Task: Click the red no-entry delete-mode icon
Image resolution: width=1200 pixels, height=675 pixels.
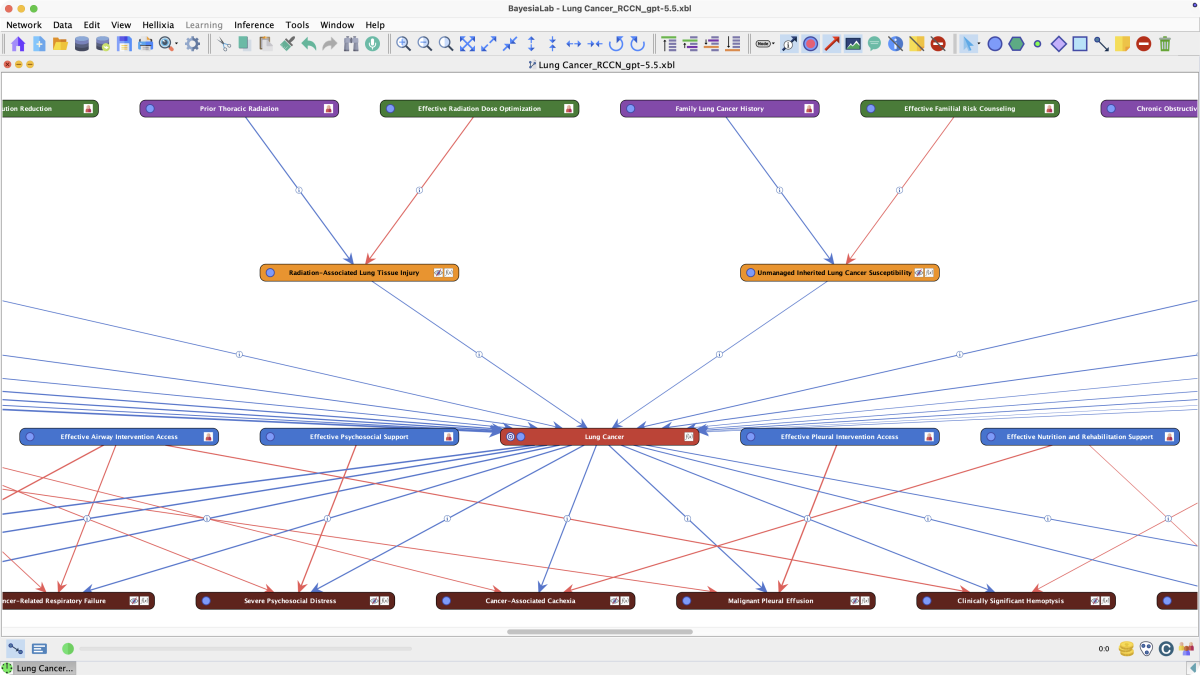Action: (x=1144, y=44)
